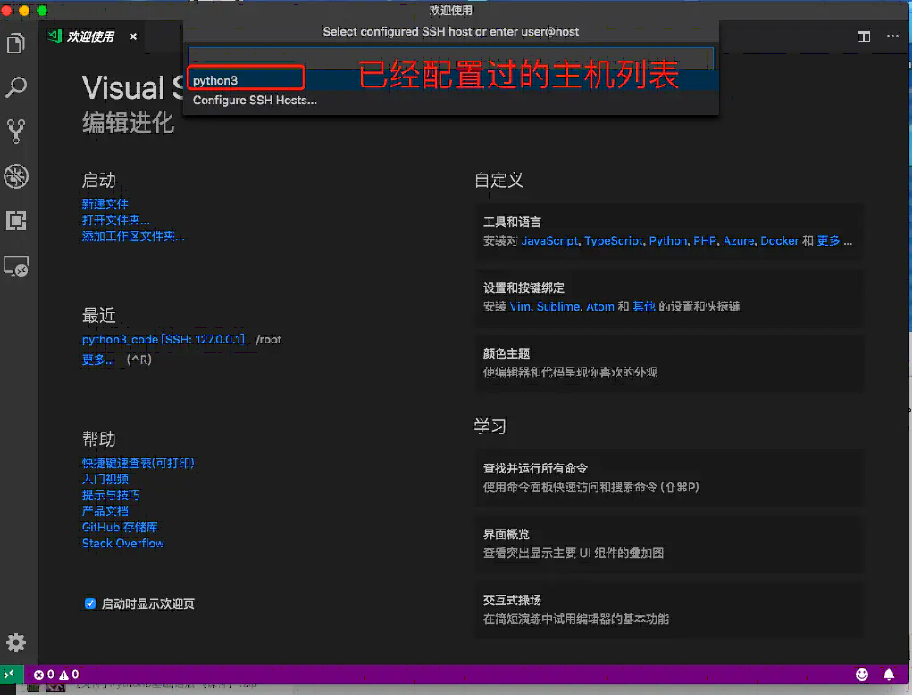The width and height of the screenshot is (912, 695).
Task: Click the PHP language link
Action: pyautogui.click(x=704, y=241)
